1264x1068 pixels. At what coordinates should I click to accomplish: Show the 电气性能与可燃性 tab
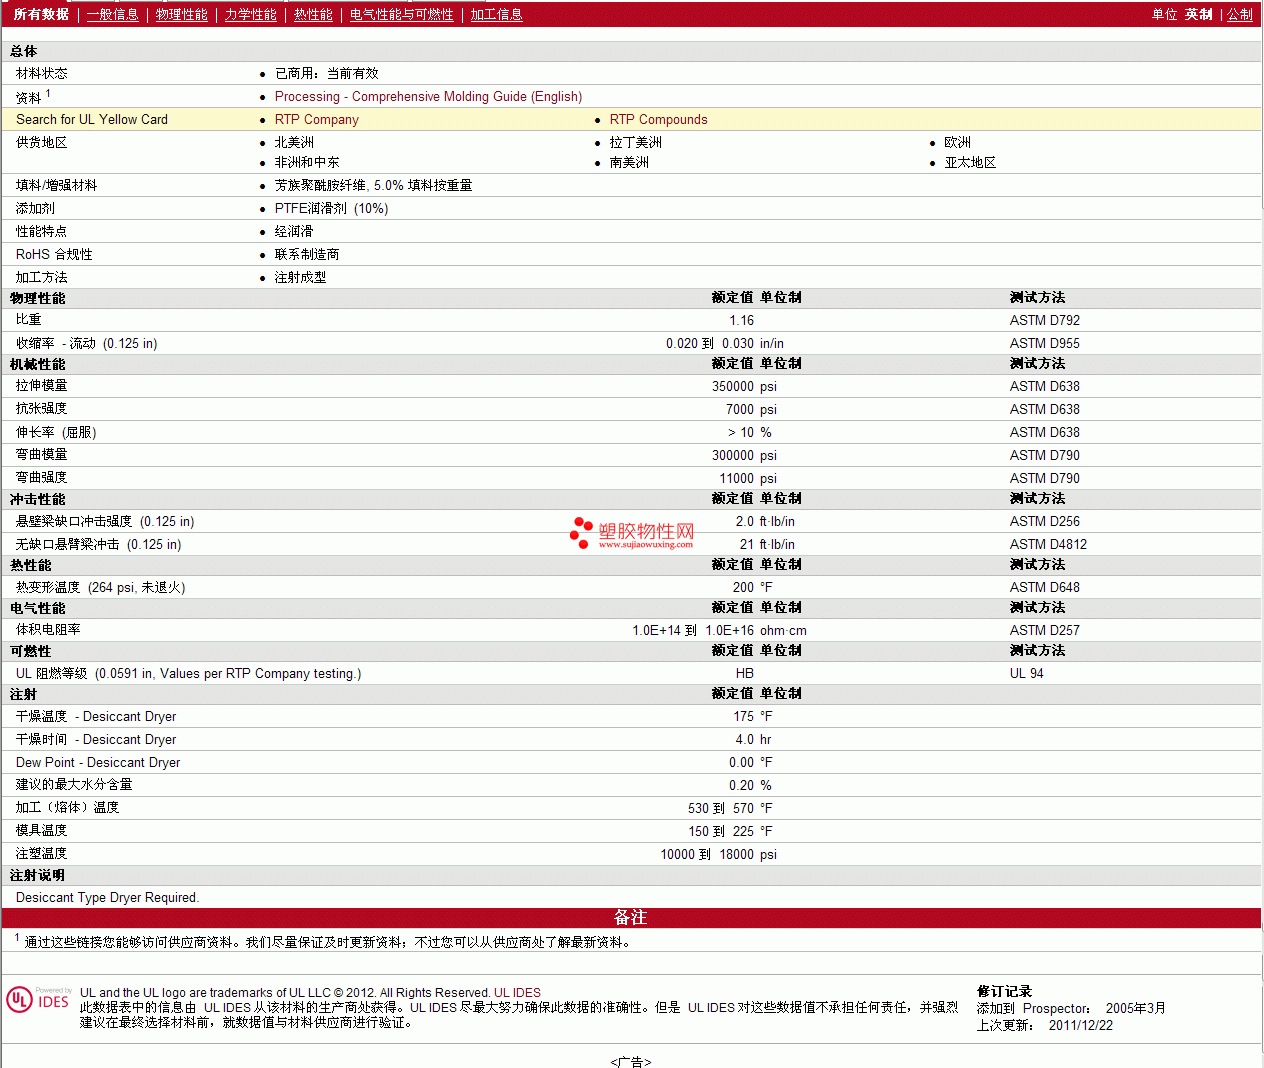(401, 14)
